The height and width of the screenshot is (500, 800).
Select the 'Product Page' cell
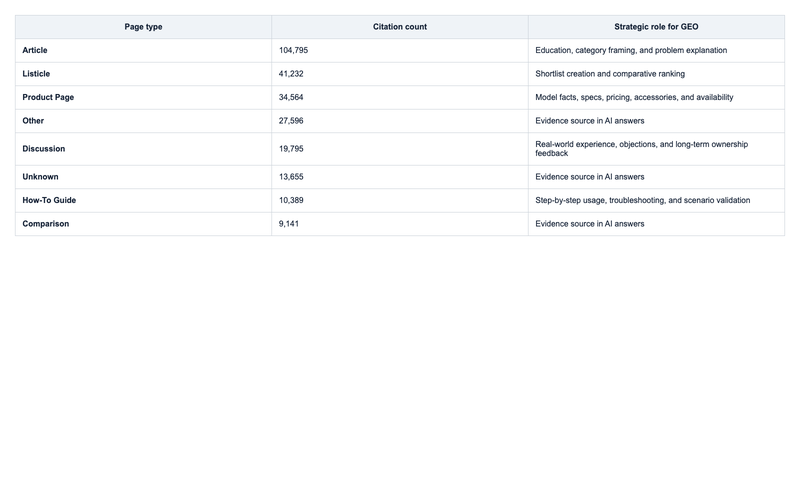click(143, 97)
